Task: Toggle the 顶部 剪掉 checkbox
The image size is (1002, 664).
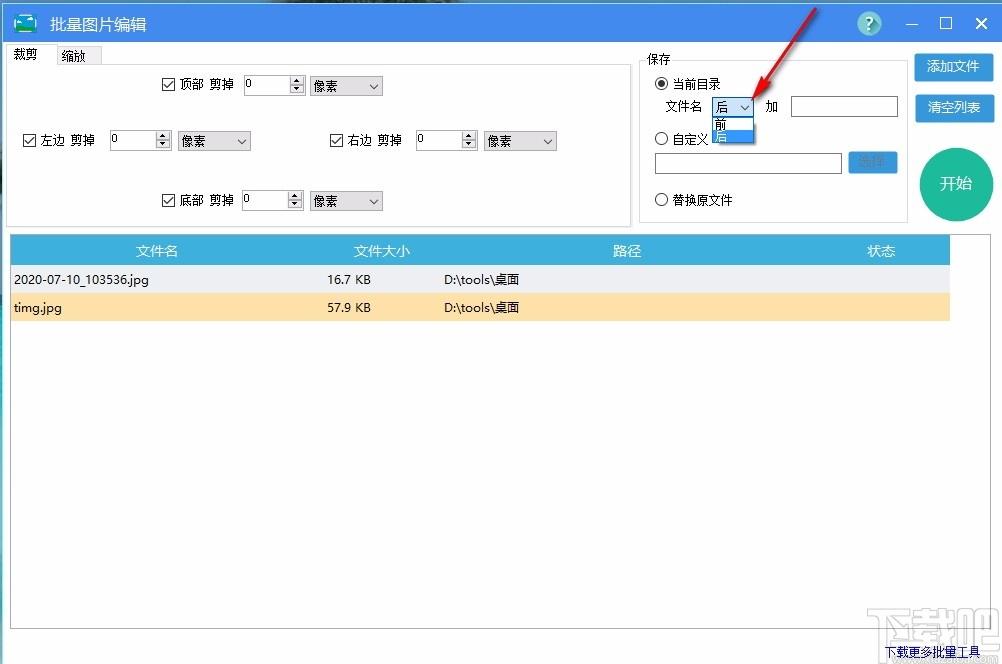Action: click(x=168, y=84)
